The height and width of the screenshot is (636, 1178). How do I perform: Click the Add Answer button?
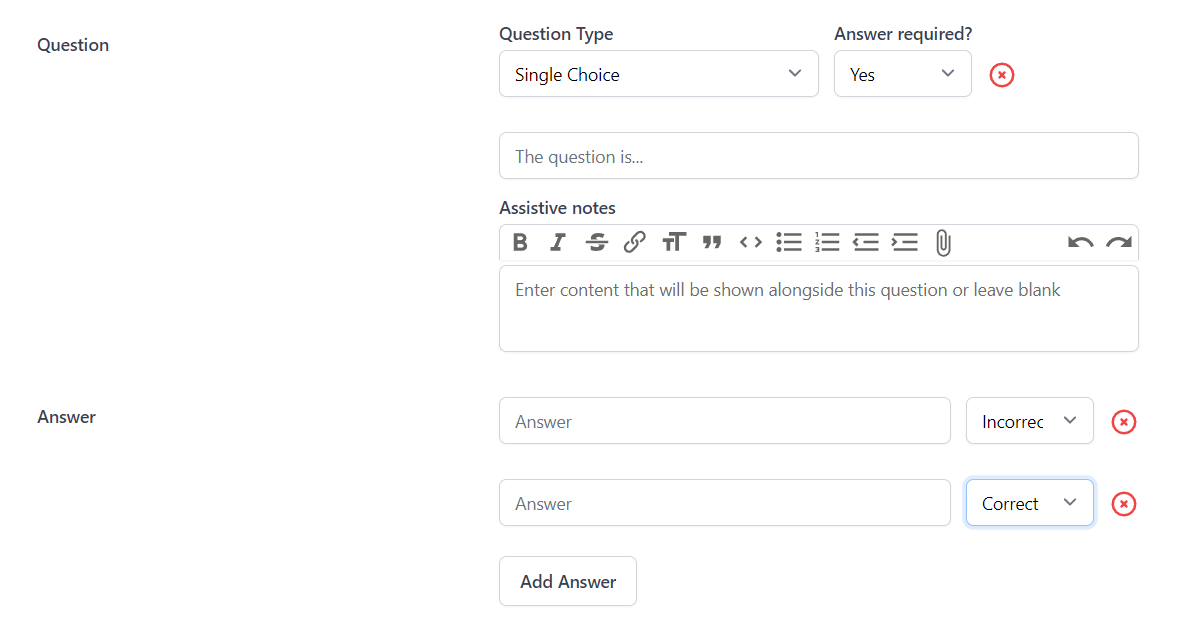[x=568, y=581]
